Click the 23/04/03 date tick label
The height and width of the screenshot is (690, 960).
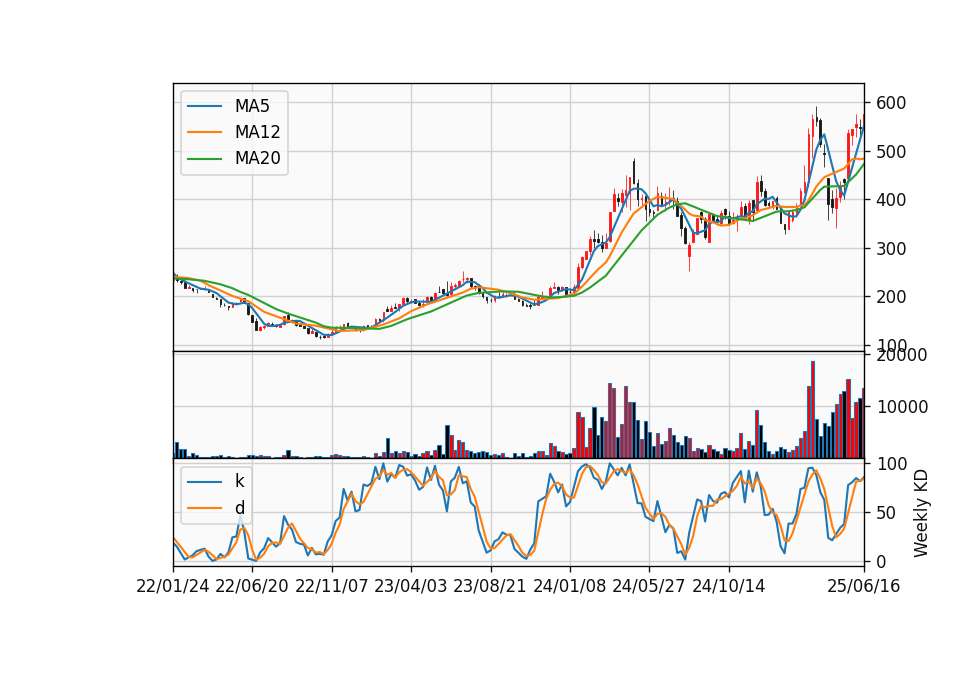coord(410,586)
